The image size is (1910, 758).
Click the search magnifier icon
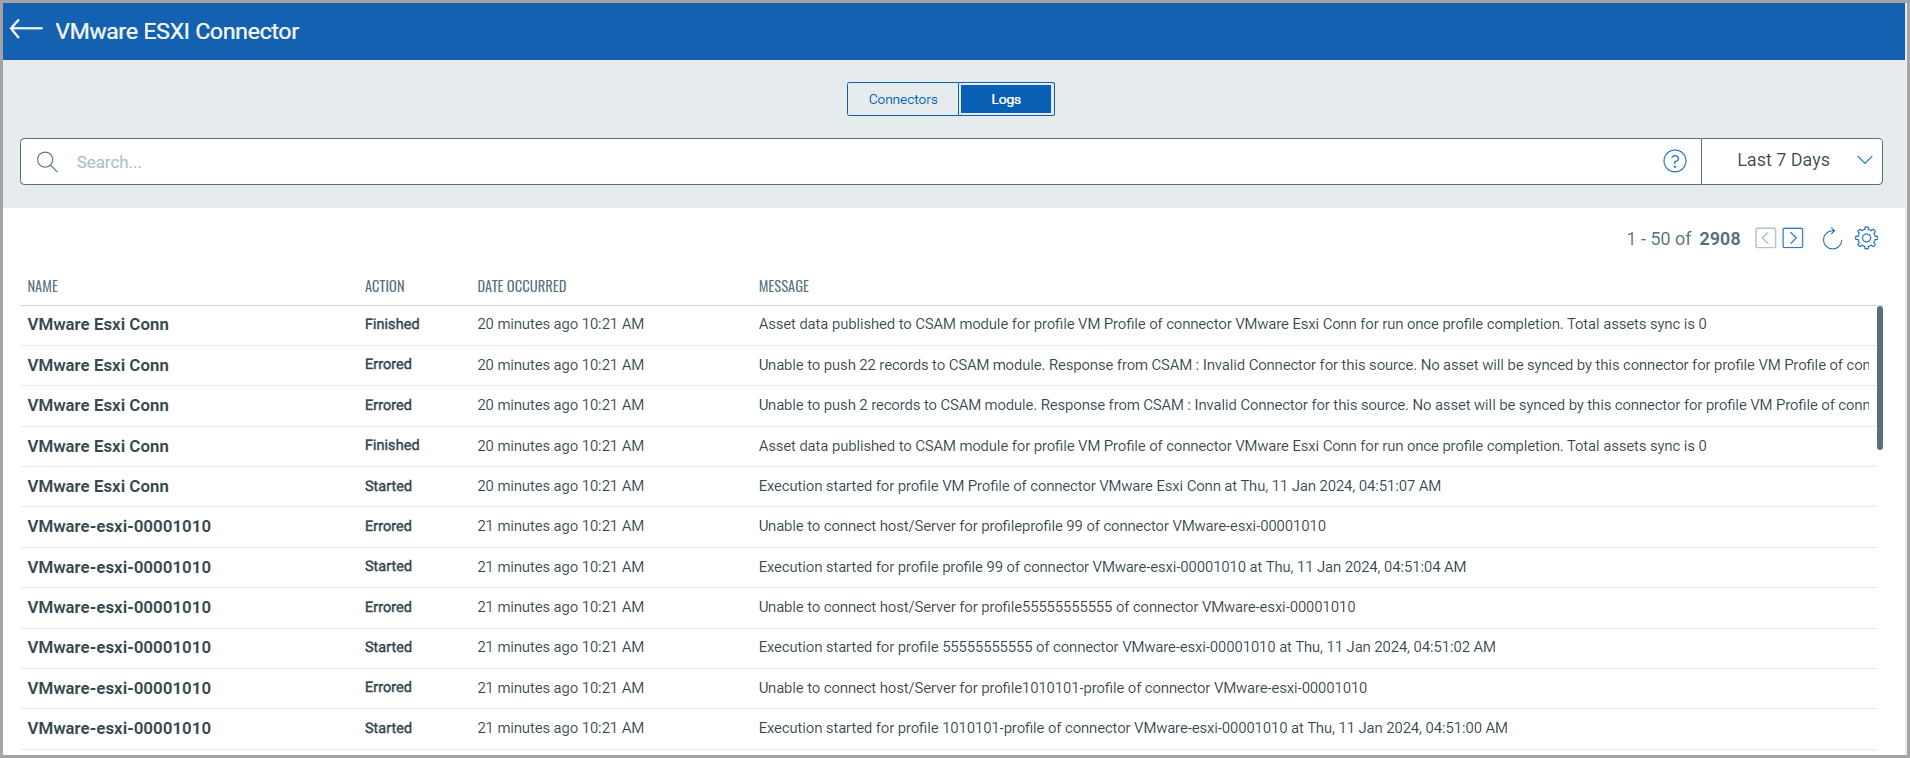(x=47, y=162)
